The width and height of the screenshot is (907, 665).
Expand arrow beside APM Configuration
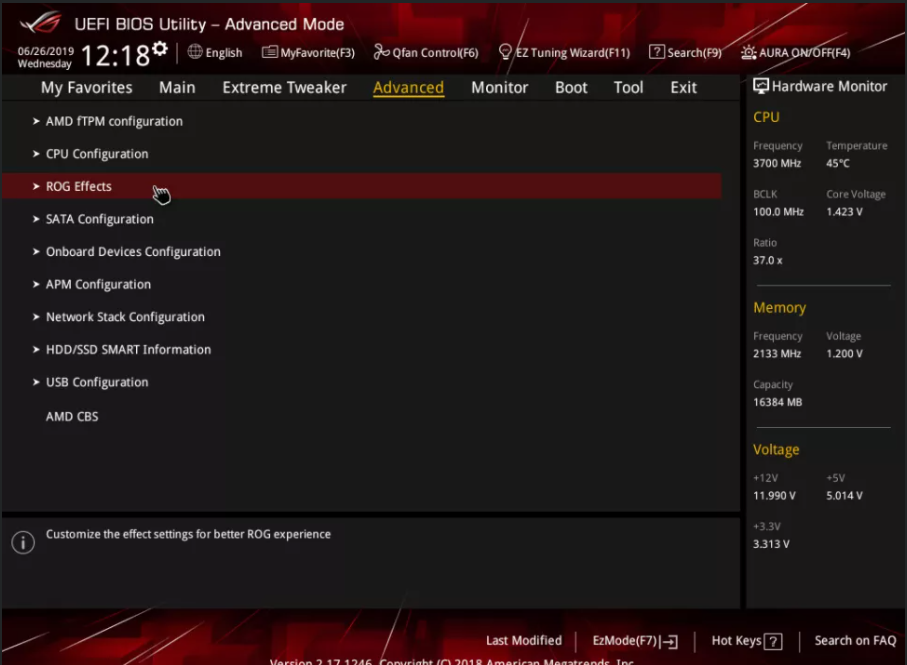36,285
